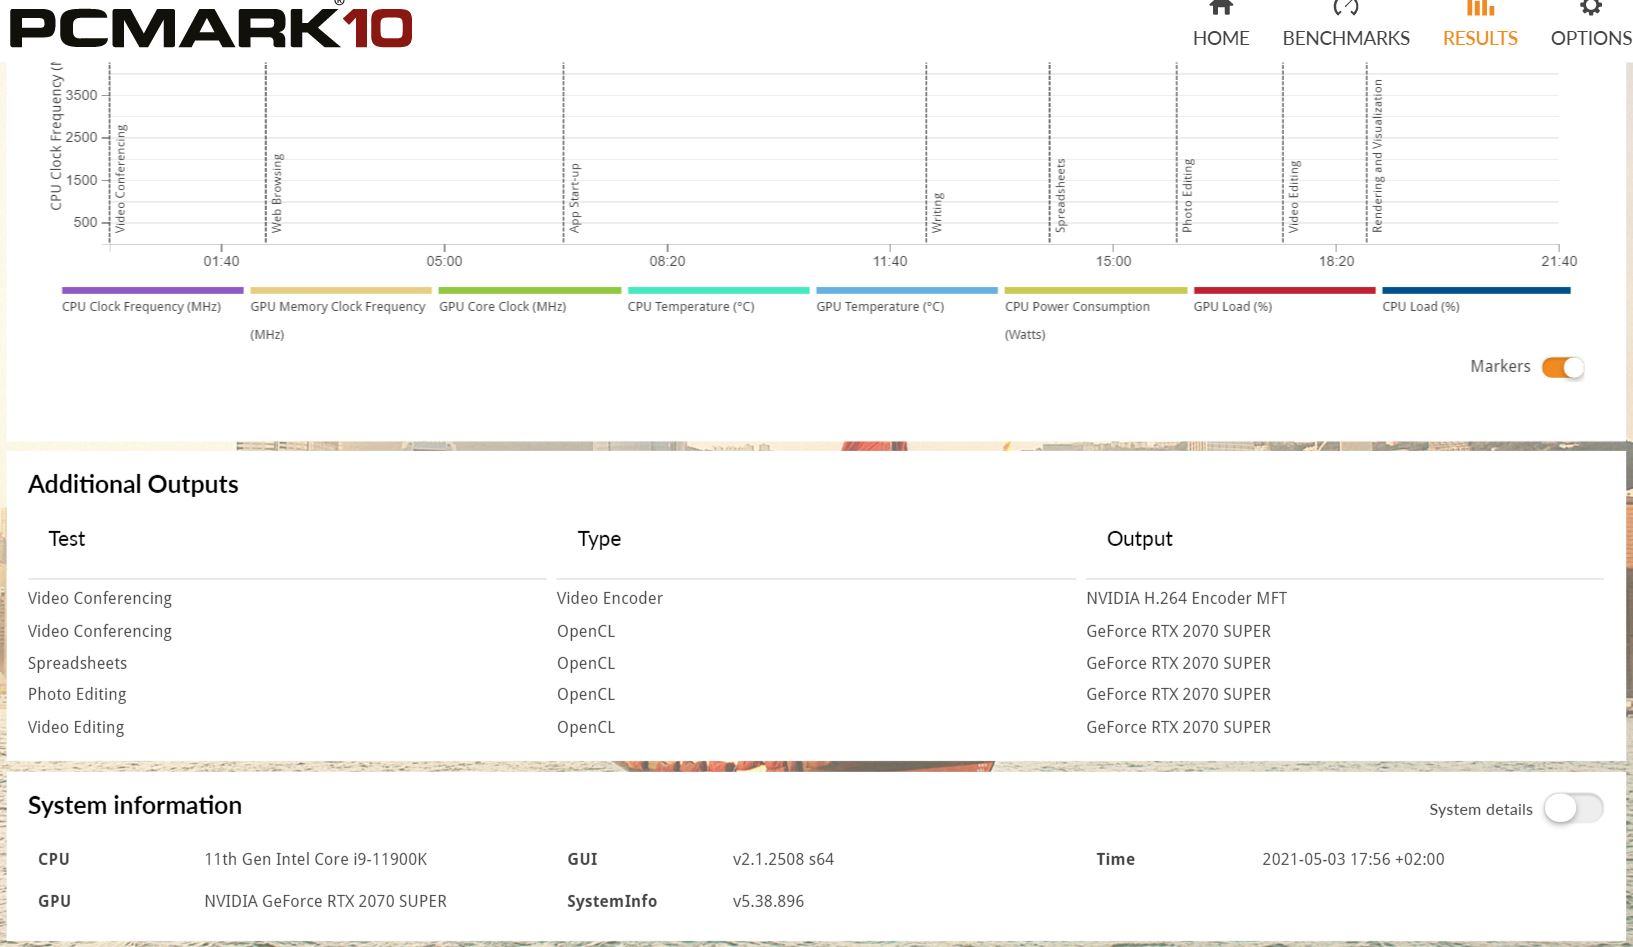
Task: Click the NVIDIA GeForce RTX 2070 SUPER GPU value
Action: click(325, 901)
